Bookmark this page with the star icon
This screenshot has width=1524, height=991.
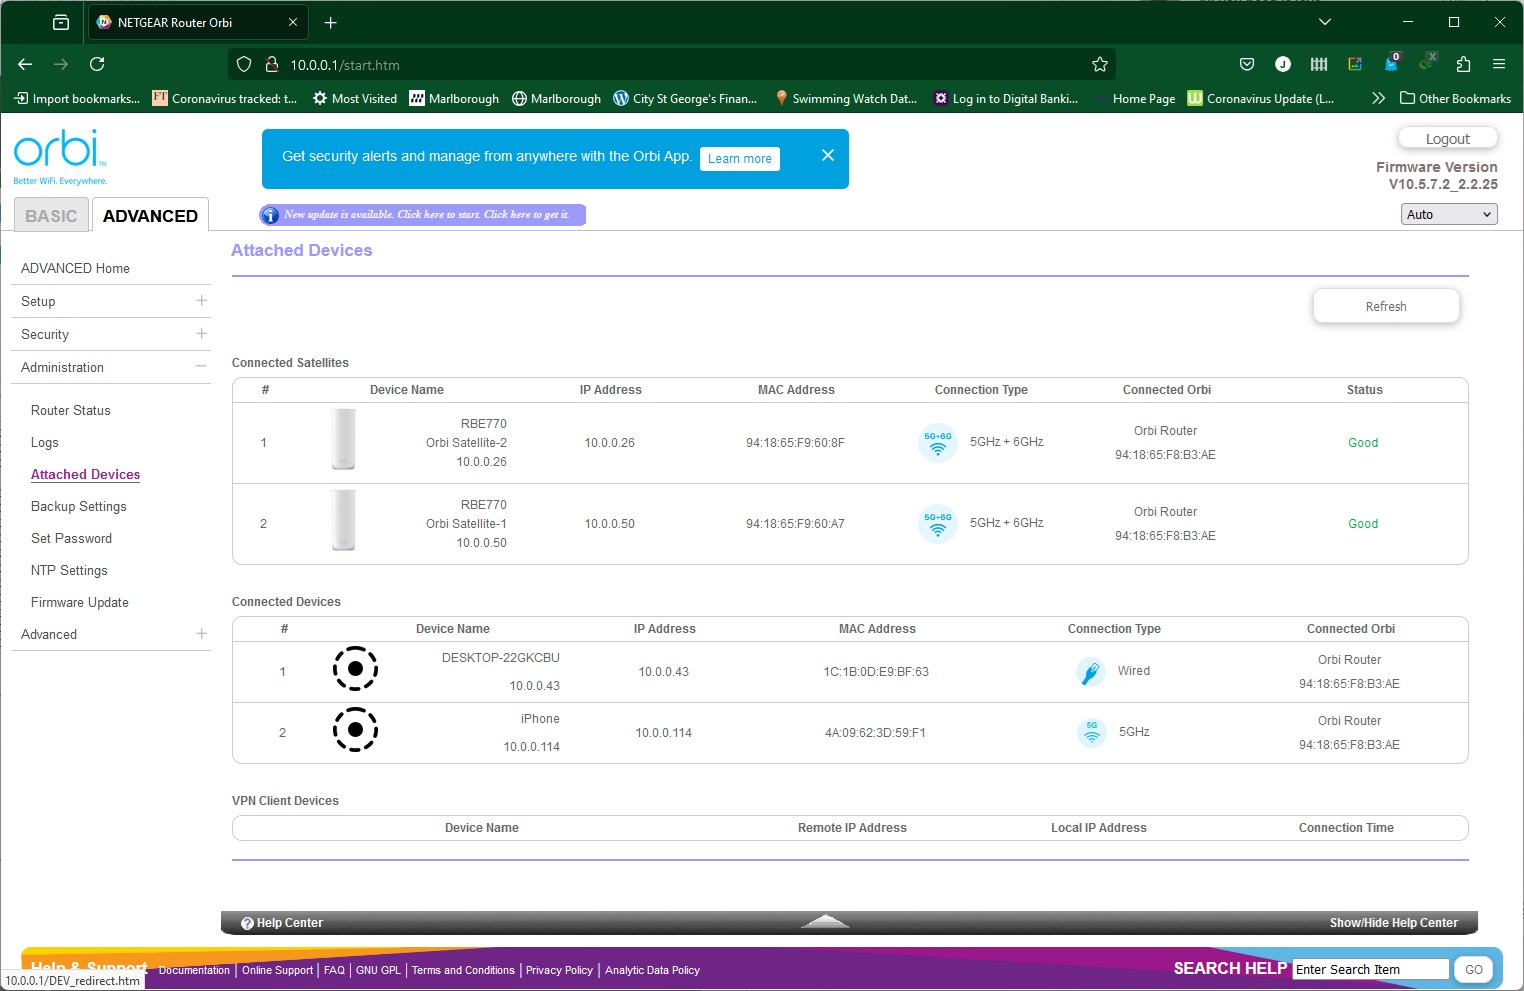(x=1100, y=65)
